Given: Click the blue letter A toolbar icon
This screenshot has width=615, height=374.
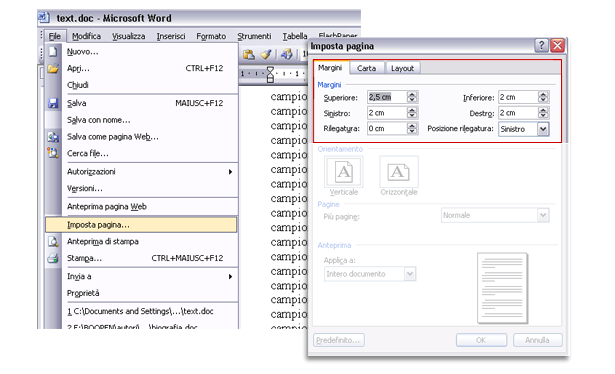Looking at the screenshot, I should pos(287,54).
